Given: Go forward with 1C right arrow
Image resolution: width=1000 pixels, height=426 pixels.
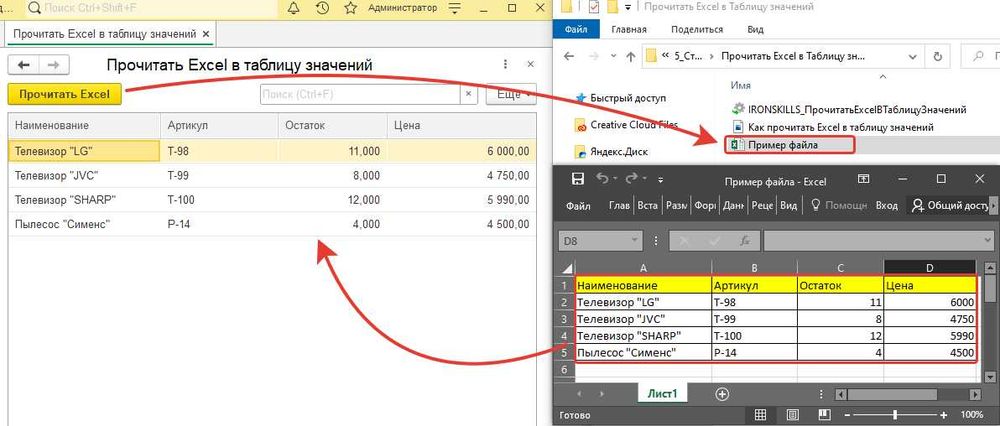Looking at the screenshot, I should pos(54,65).
